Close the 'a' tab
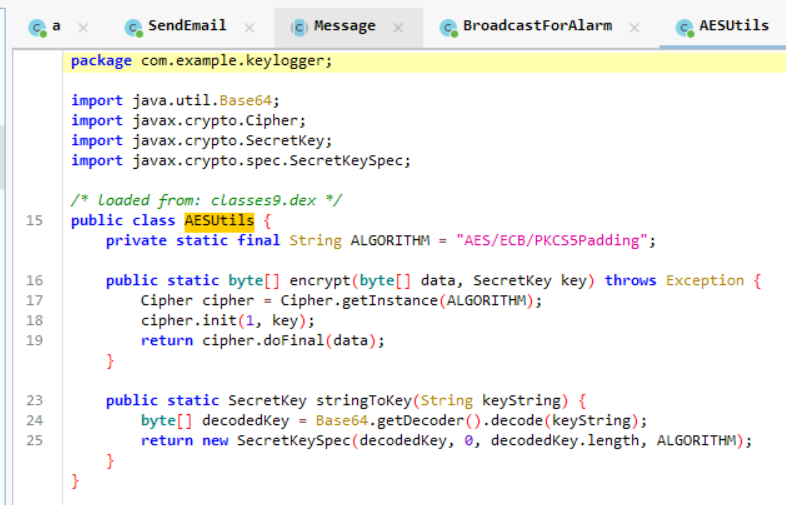The width and height of the screenshot is (786, 505). click(83, 28)
